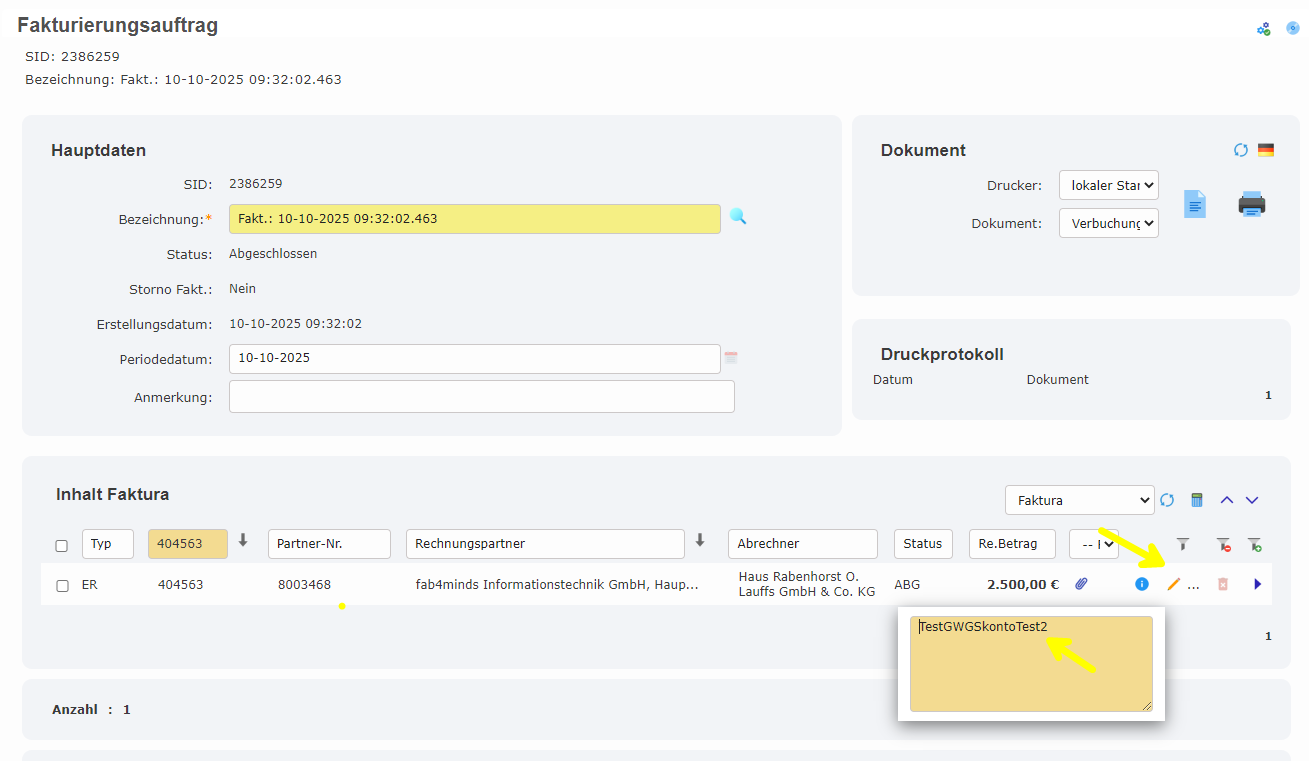The height and width of the screenshot is (761, 1309).
Task: Click the Rechnungspartner column filter field
Action: coord(544,544)
